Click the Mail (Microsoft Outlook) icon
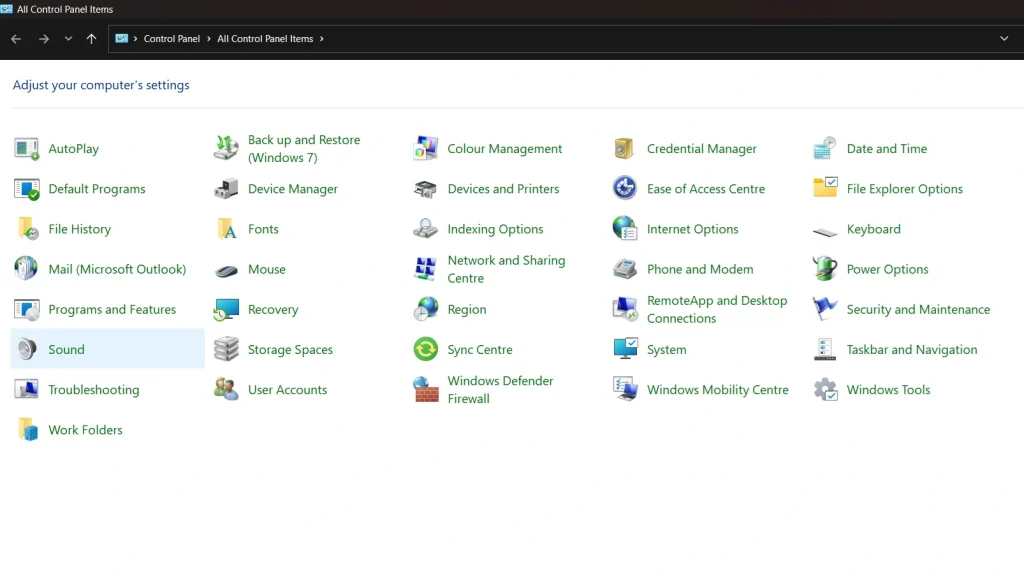The width and height of the screenshot is (1024, 574). [27, 269]
